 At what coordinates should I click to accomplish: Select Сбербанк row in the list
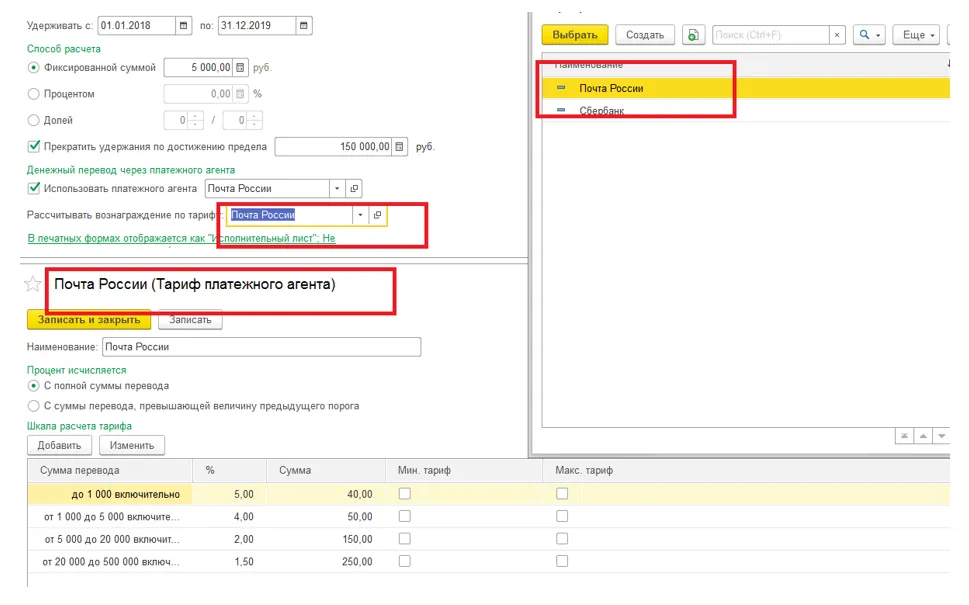coord(602,111)
